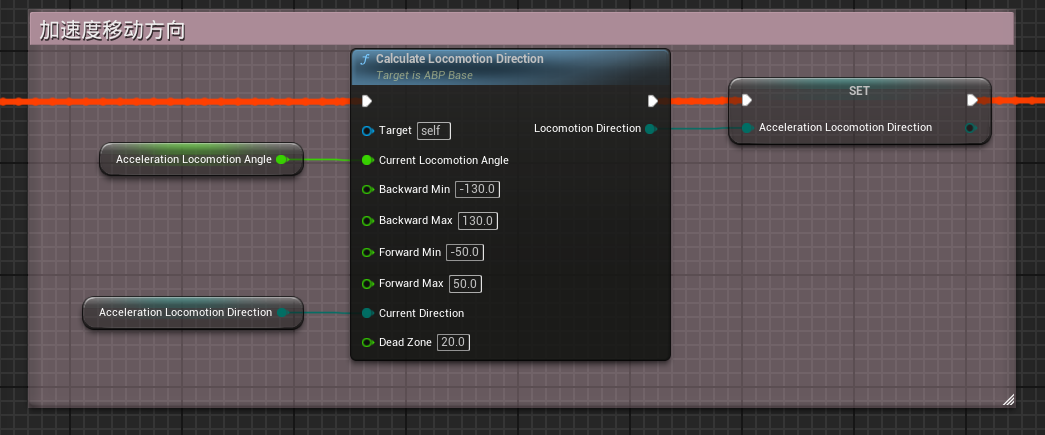Image resolution: width=1045 pixels, height=435 pixels.
Task: Click the Locomotion Direction output pin
Action: (x=650, y=129)
